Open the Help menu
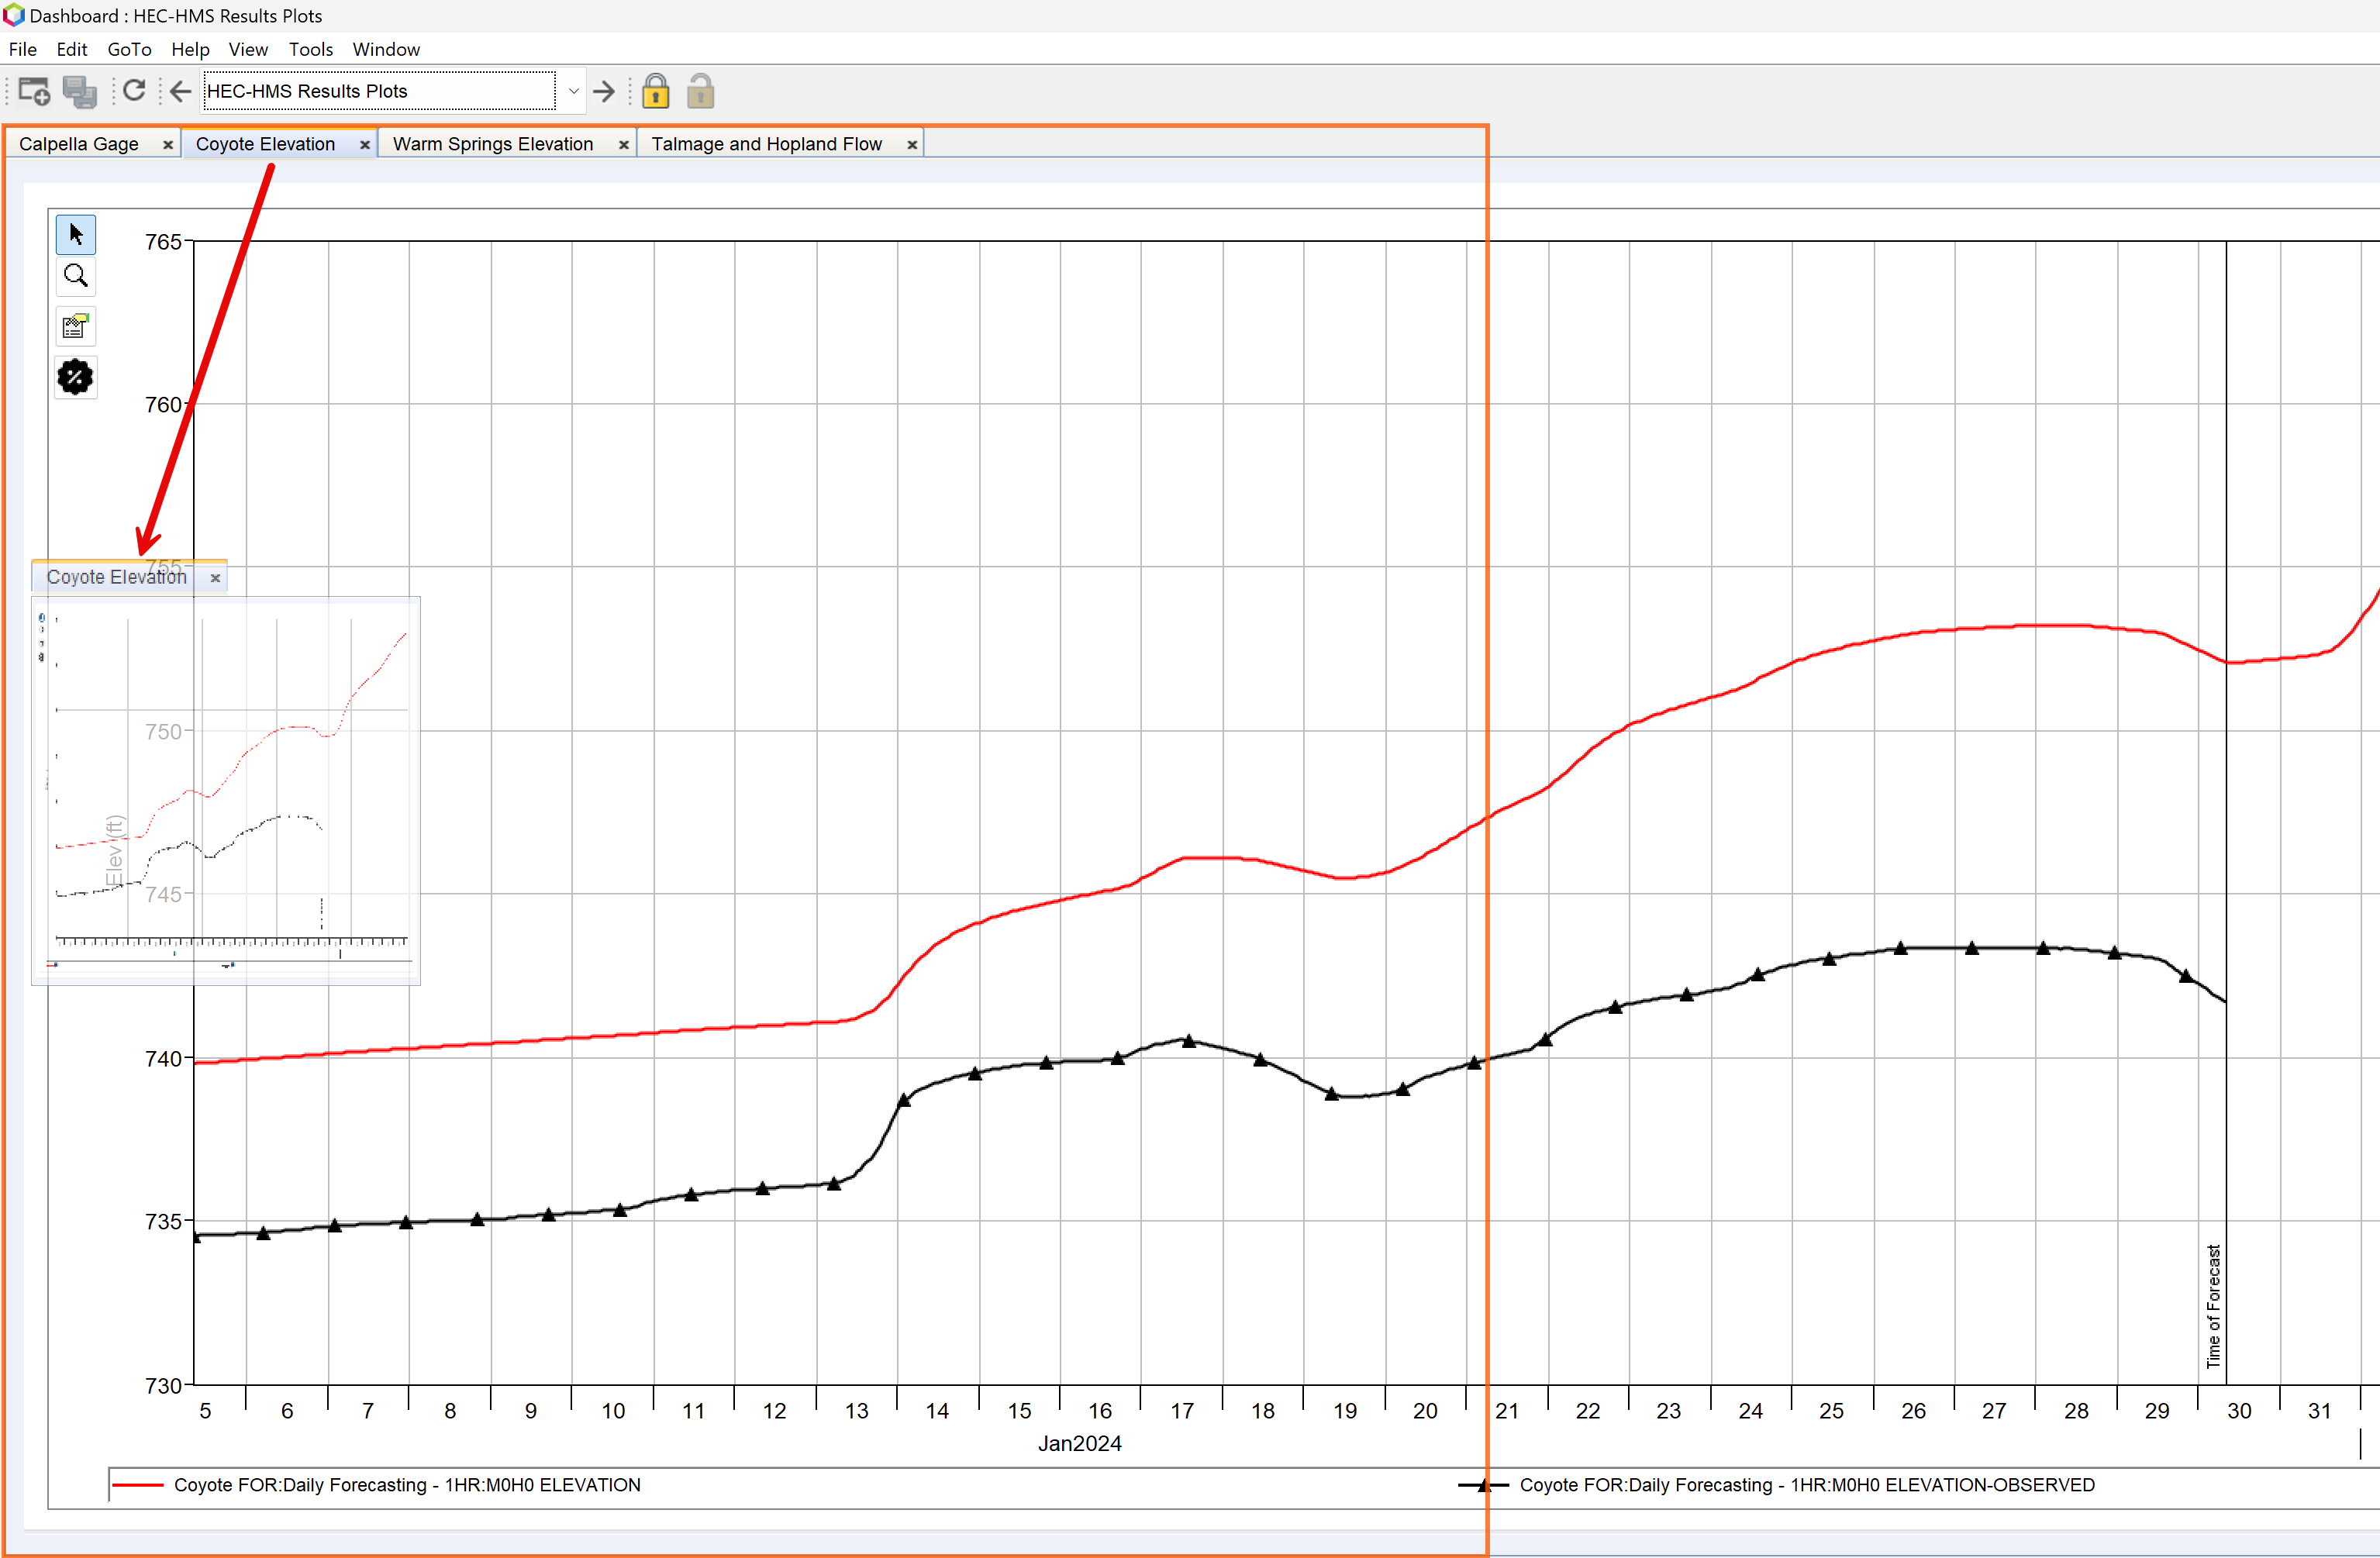2380x1558 pixels. coord(190,49)
